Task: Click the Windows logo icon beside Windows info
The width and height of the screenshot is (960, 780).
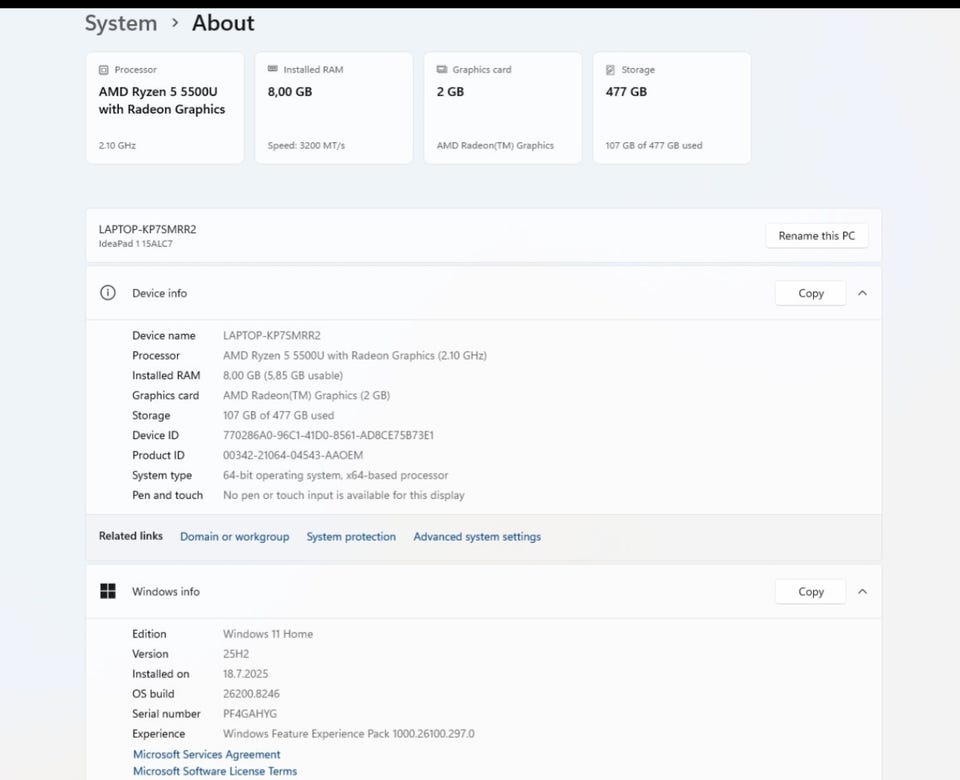Action: click(108, 591)
